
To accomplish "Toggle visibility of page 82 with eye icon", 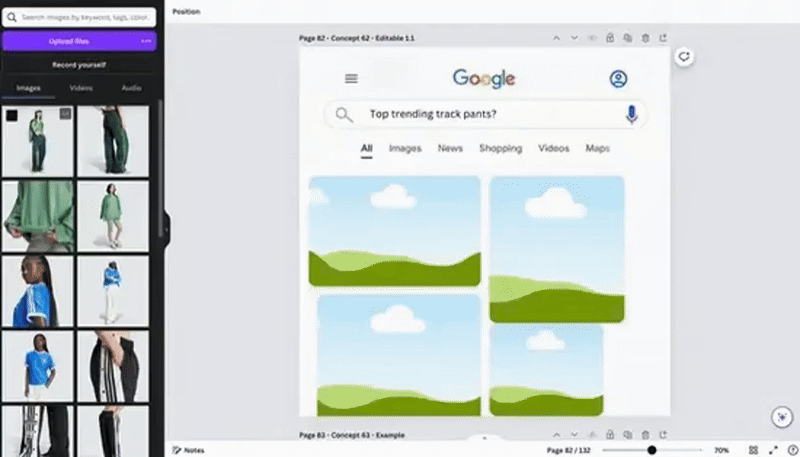I will 592,38.
